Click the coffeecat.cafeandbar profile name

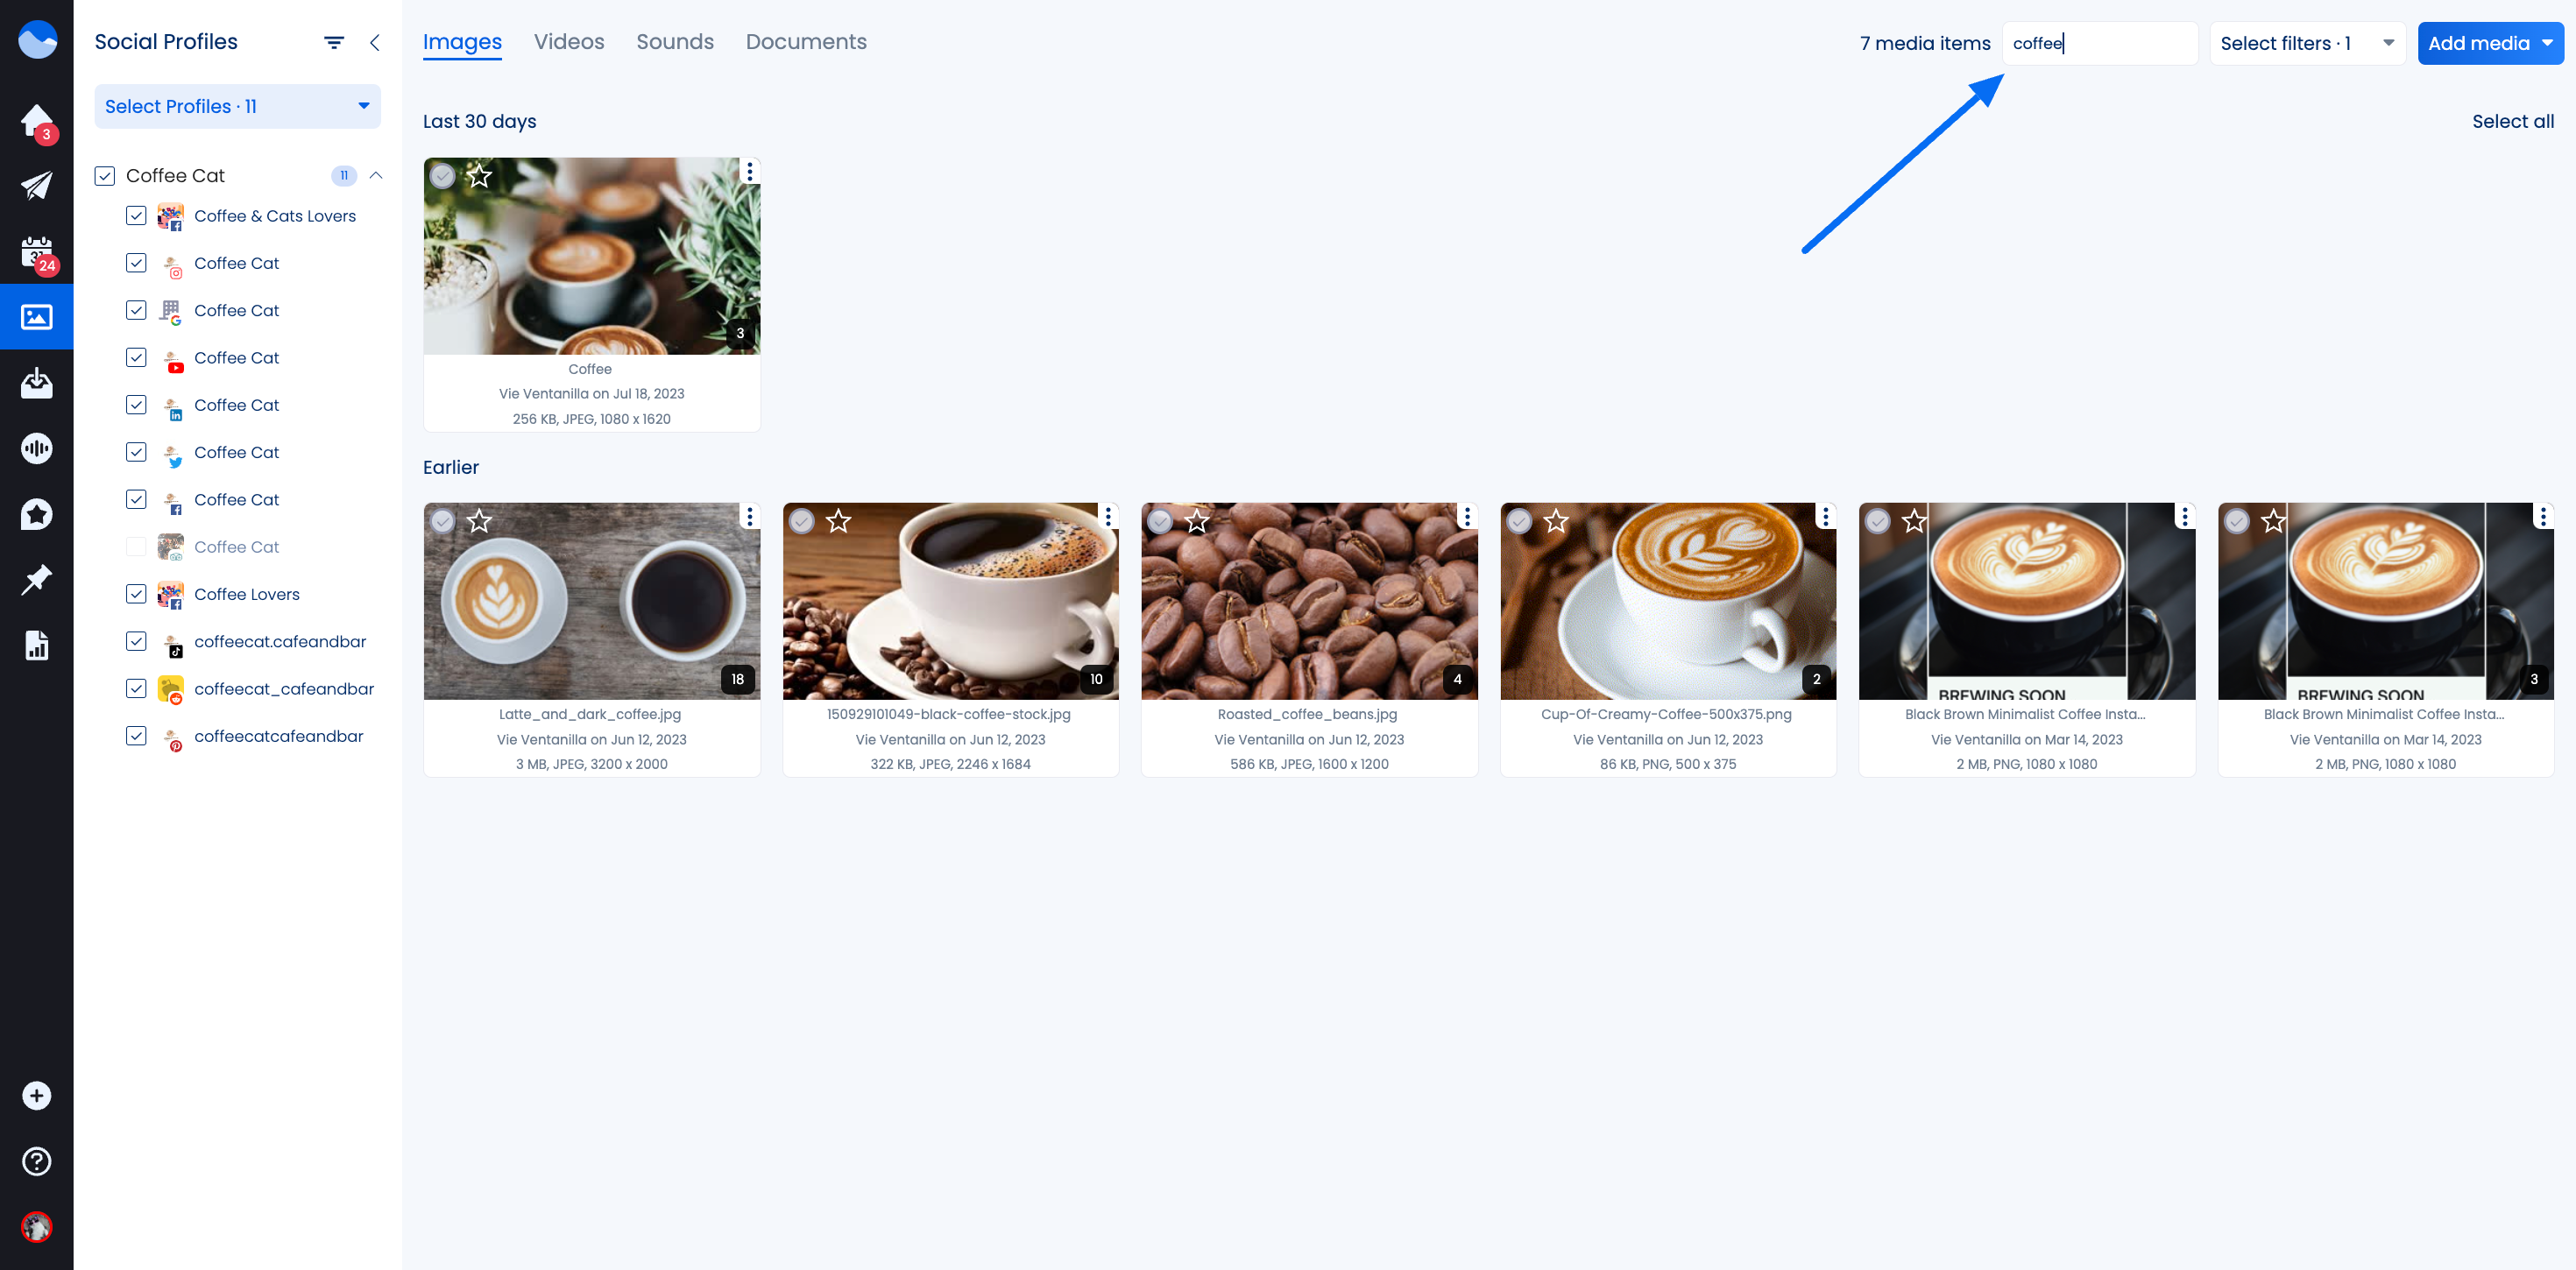pos(280,641)
